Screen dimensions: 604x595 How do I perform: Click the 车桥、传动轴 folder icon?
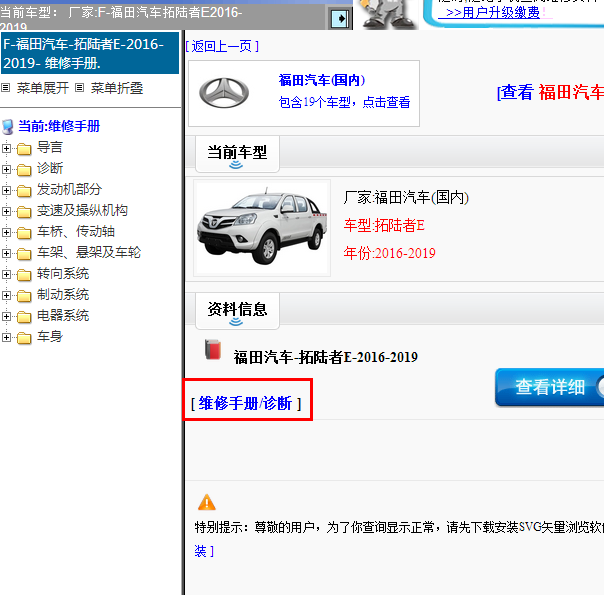(24, 233)
